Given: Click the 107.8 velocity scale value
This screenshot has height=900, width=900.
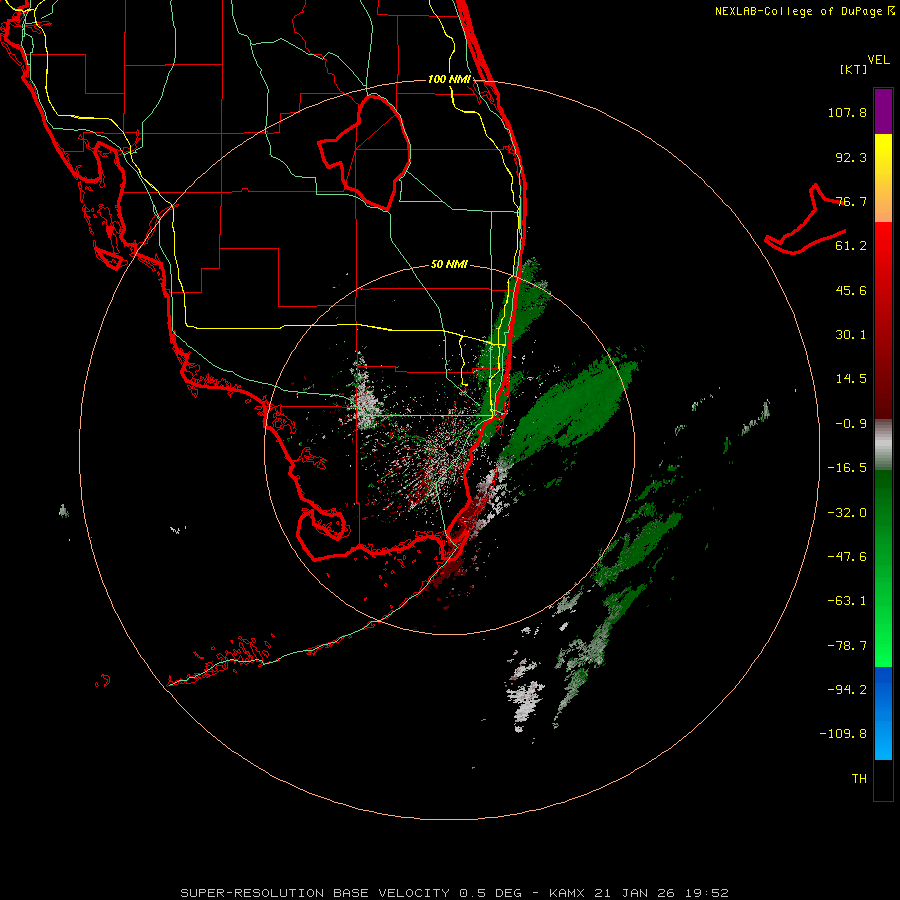Looking at the screenshot, I should click(847, 112).
